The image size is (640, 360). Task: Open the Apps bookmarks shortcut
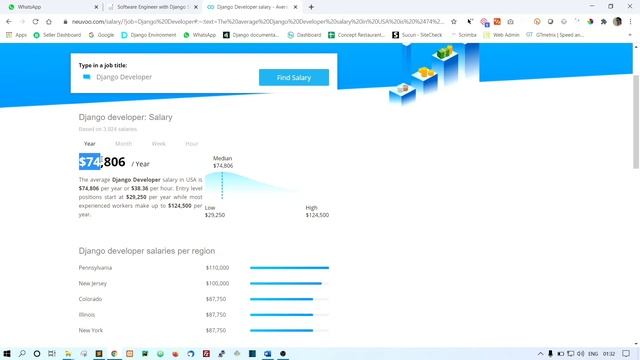pos(16,35)
